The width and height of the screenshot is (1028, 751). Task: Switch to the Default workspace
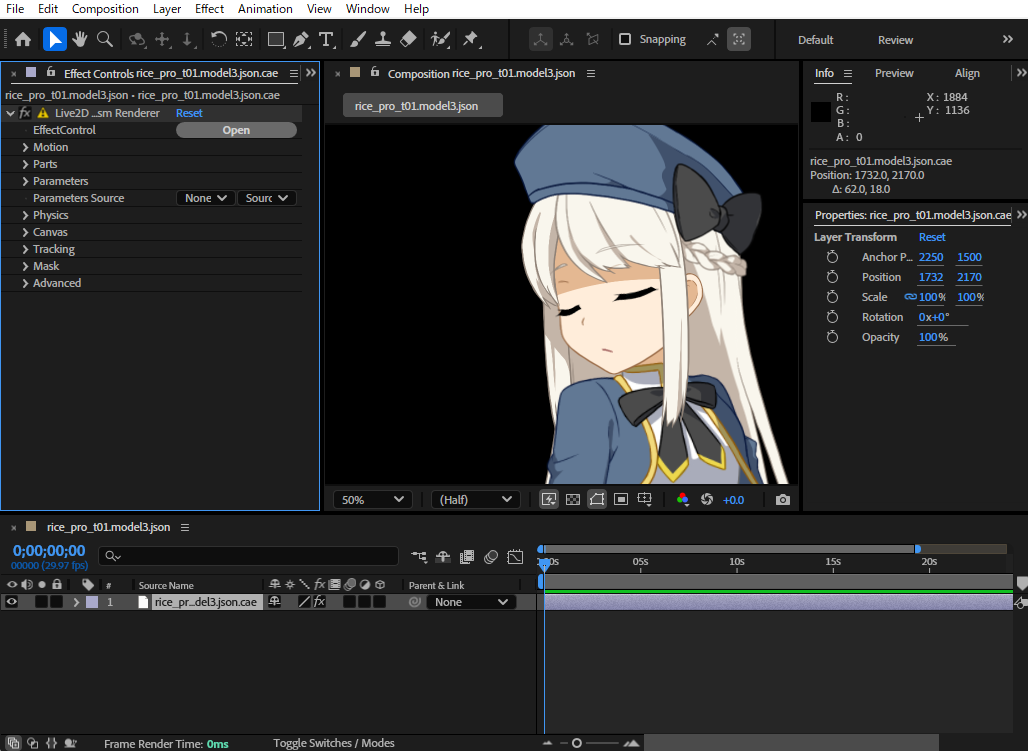[816, 40]
